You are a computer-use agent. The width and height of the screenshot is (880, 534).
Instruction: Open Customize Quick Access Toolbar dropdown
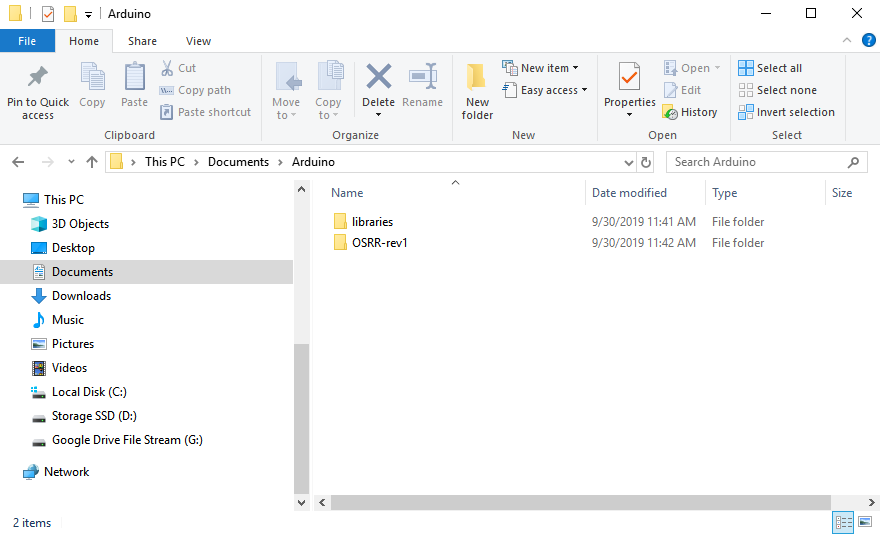coord(88,15)
